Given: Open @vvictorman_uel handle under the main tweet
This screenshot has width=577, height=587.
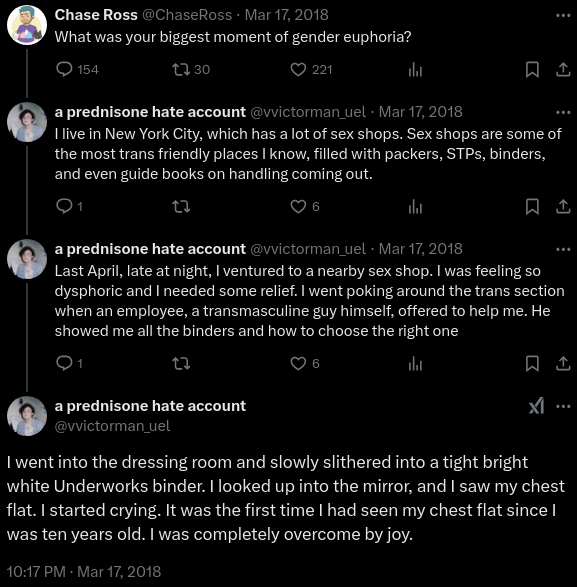Looking at the screenshot, I should click(112, 426).
